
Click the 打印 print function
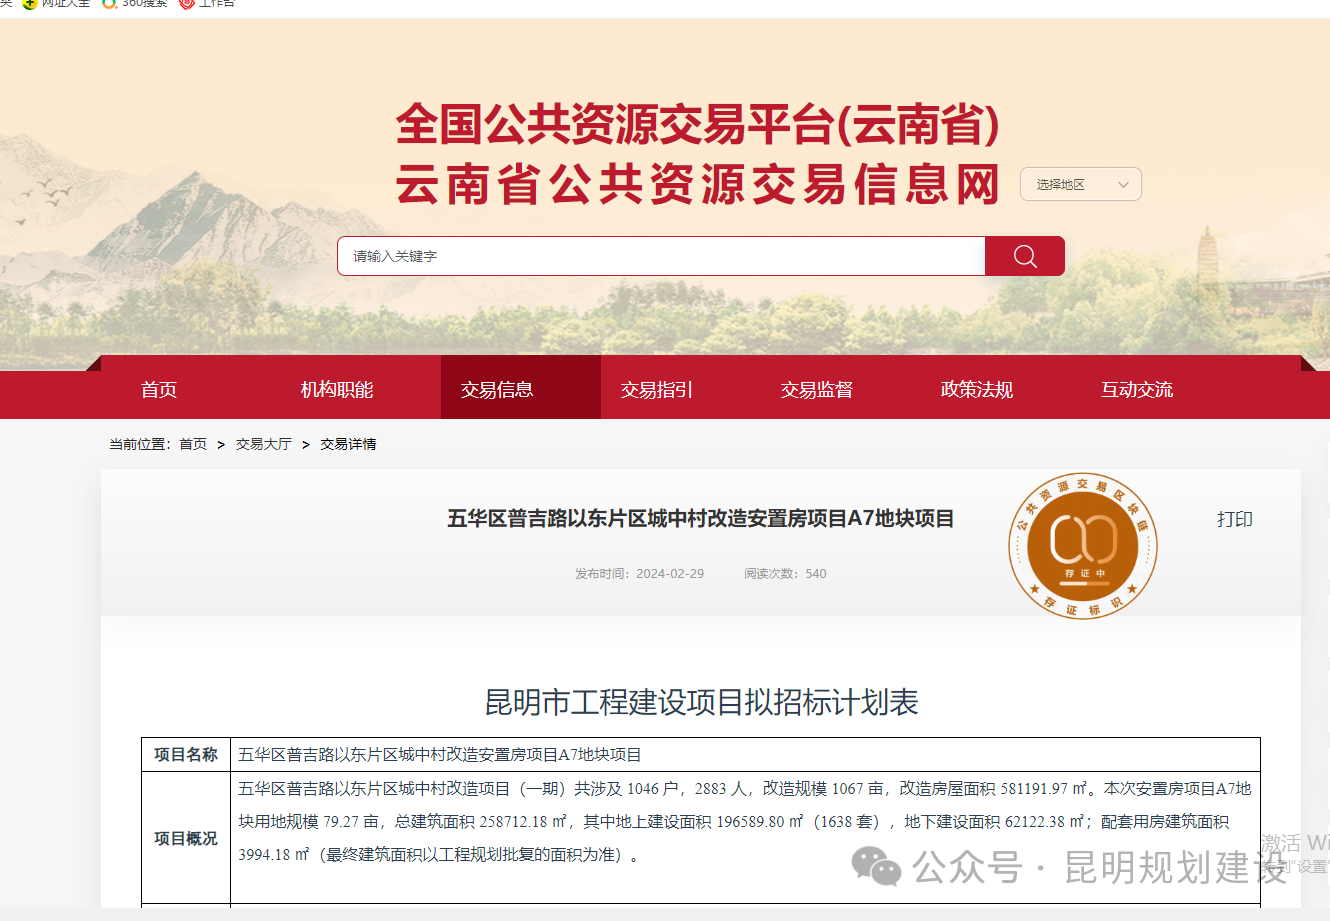point(1234,519)
